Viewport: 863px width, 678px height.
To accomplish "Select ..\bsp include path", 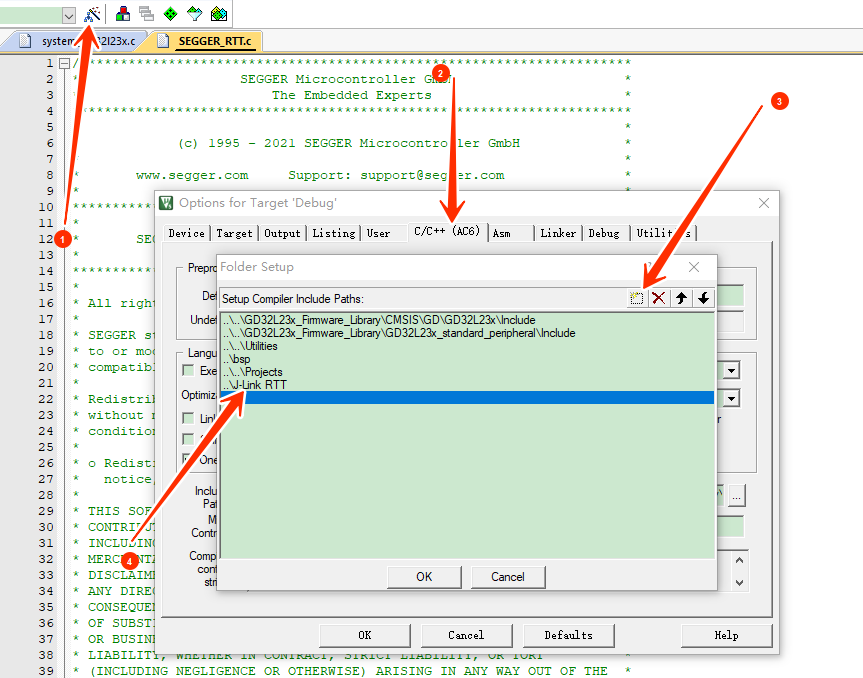I will 467,359.
